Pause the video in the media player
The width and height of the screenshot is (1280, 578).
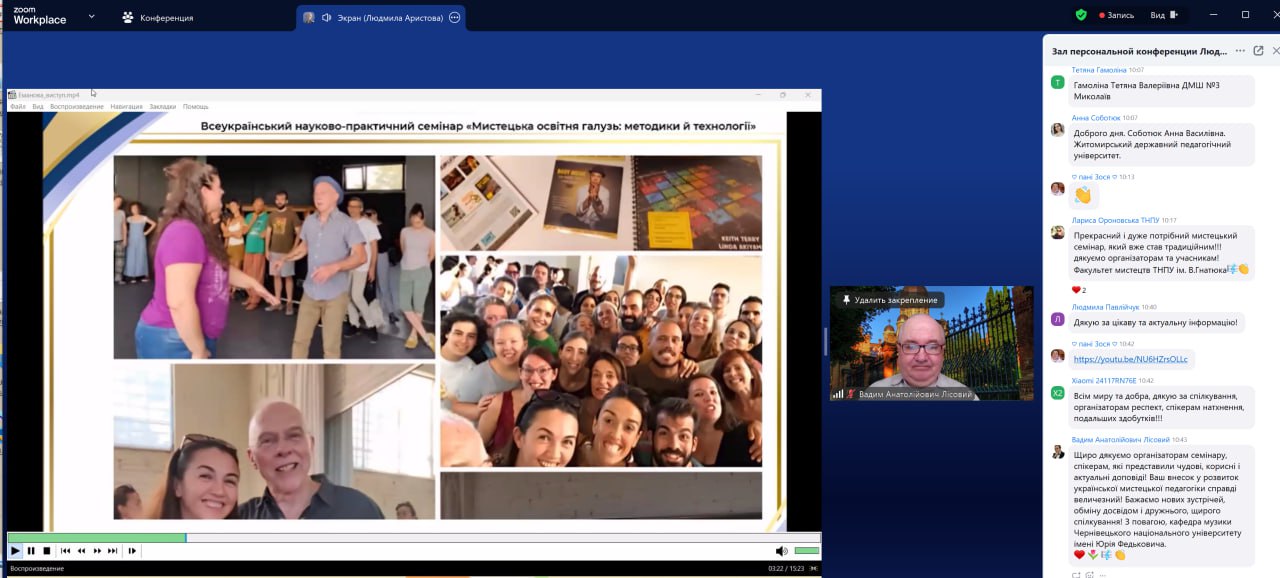click(31, 550)
